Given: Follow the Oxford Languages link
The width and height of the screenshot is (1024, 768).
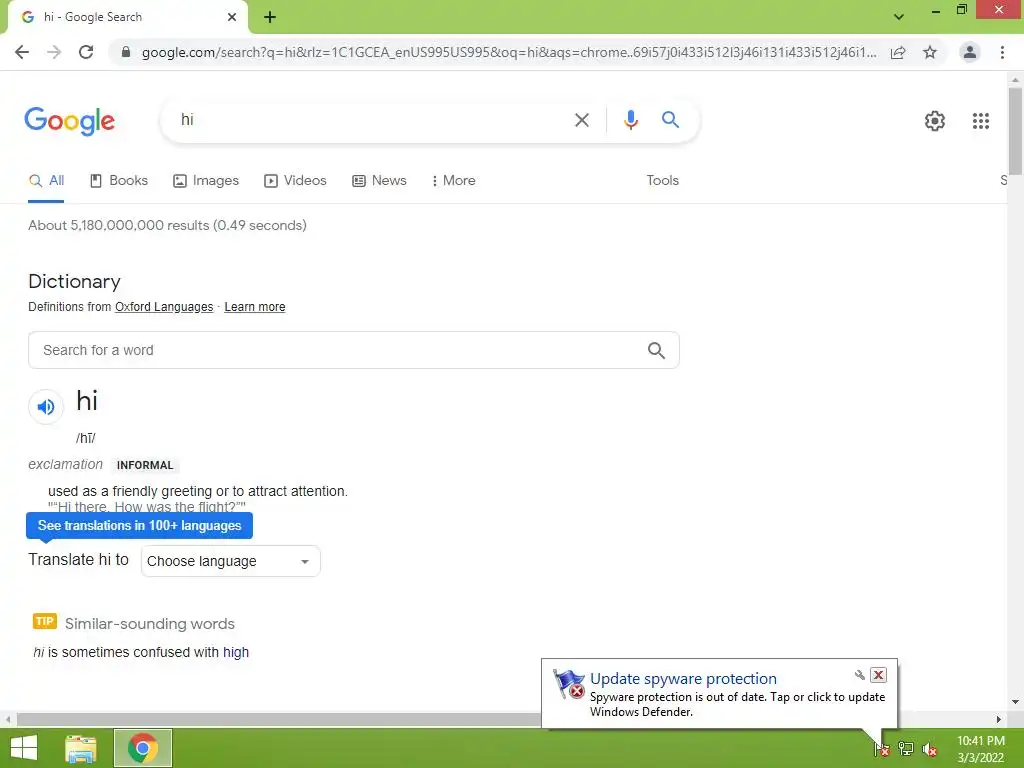Looking at the screenshot, I should (164, 307).
